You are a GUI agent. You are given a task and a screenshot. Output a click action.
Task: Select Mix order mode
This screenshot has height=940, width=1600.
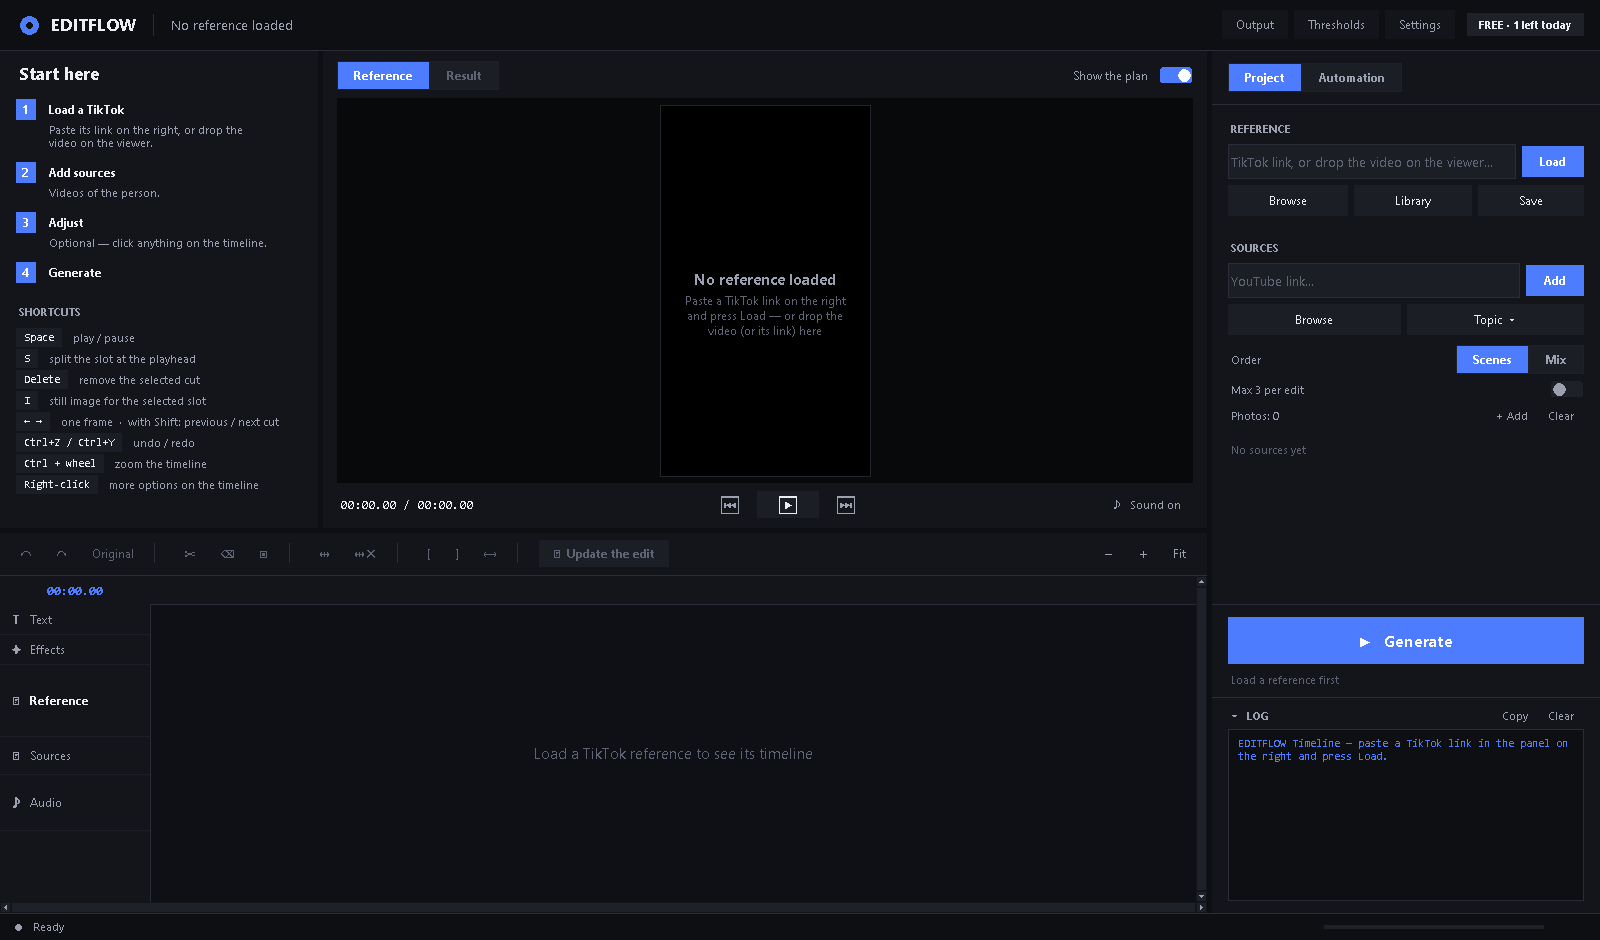point(1556,360)
